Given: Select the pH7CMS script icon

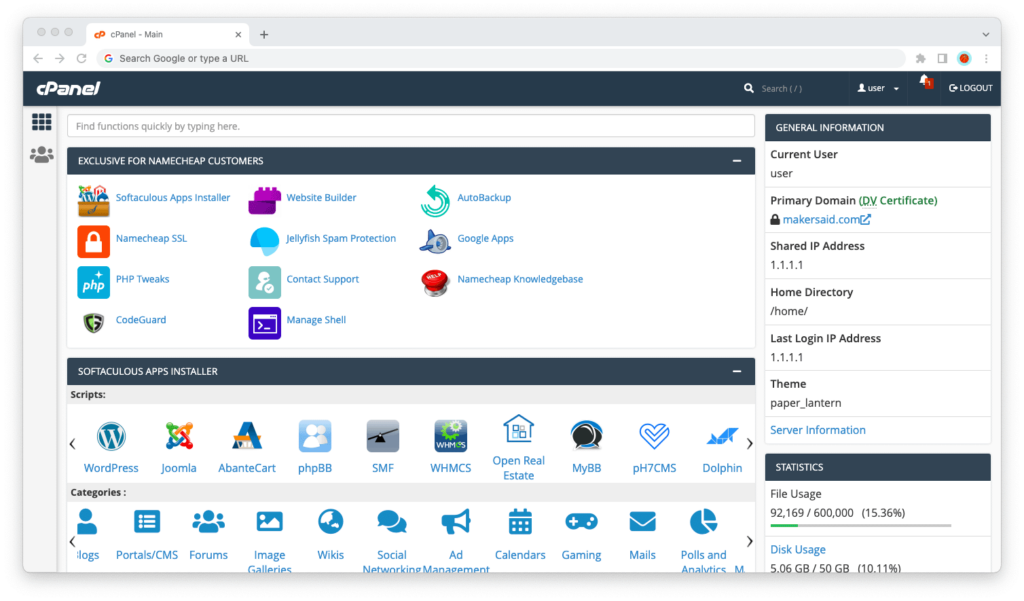Looking at the screenshot, I should coord(654,436).
